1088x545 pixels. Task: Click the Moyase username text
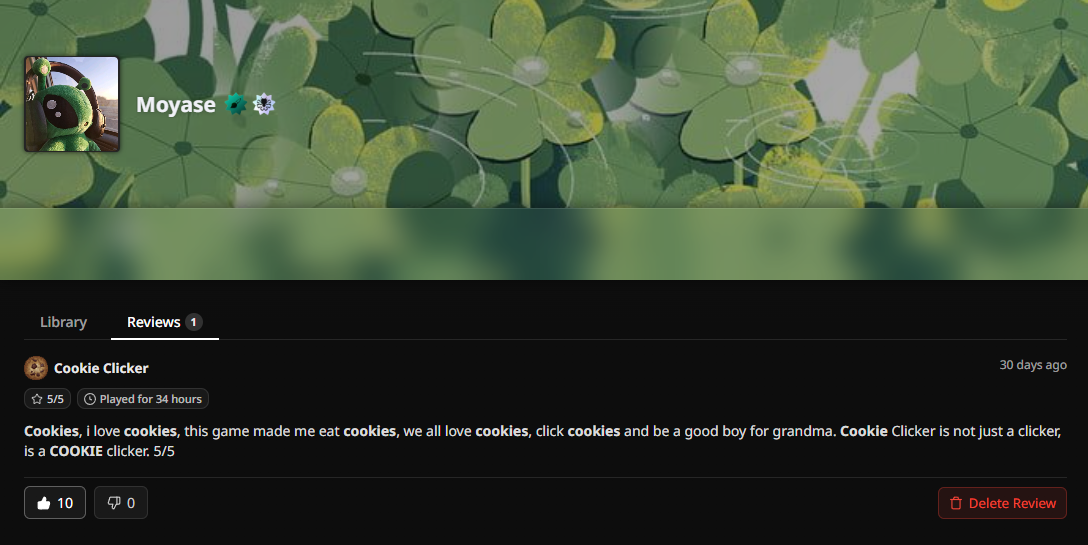176,104
